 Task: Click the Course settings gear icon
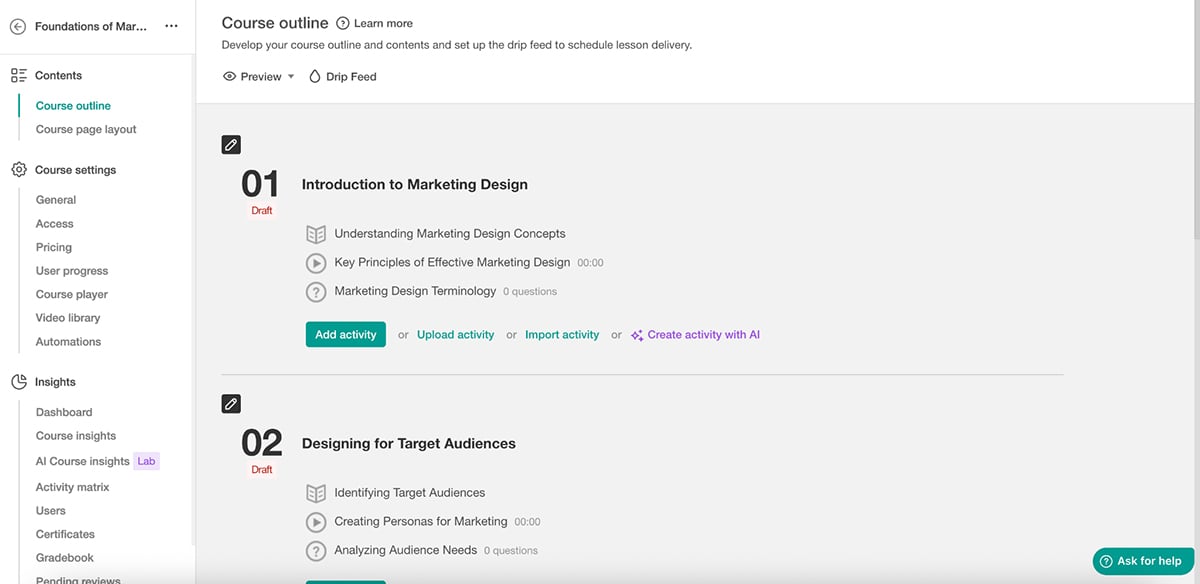pyautogui.click(x=17, y=170)
